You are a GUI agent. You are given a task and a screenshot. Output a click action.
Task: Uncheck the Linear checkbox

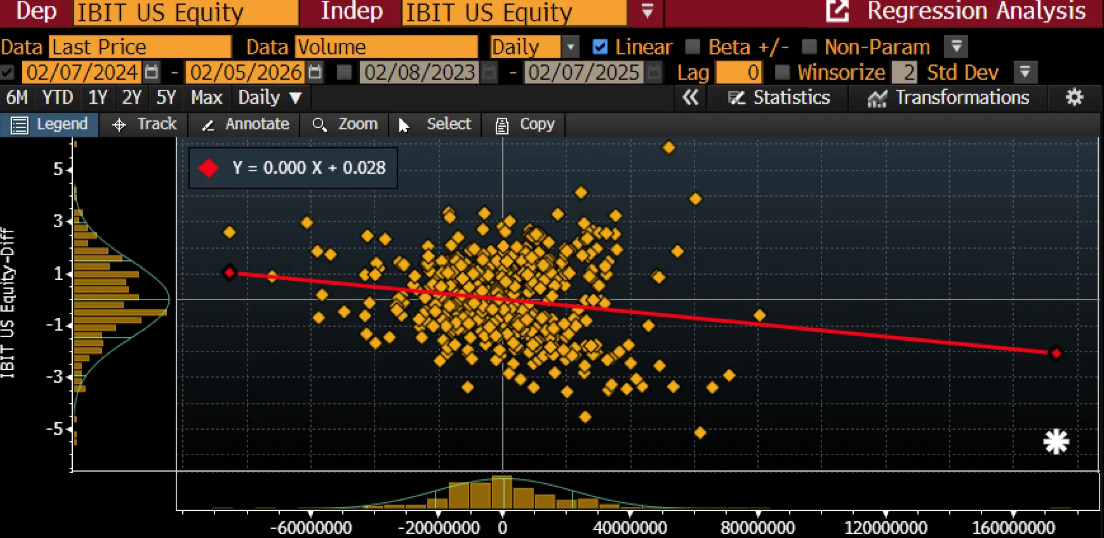click(x=600, y=47)
